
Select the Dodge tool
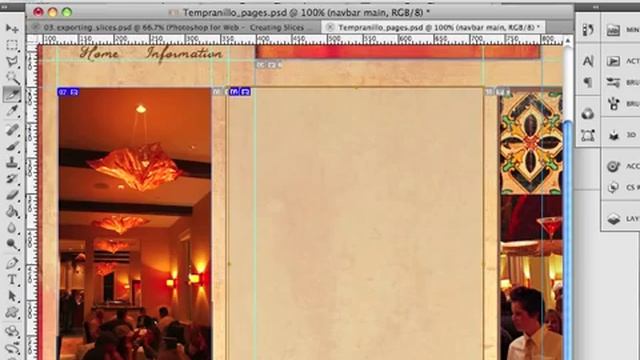(x=12, y=244)
